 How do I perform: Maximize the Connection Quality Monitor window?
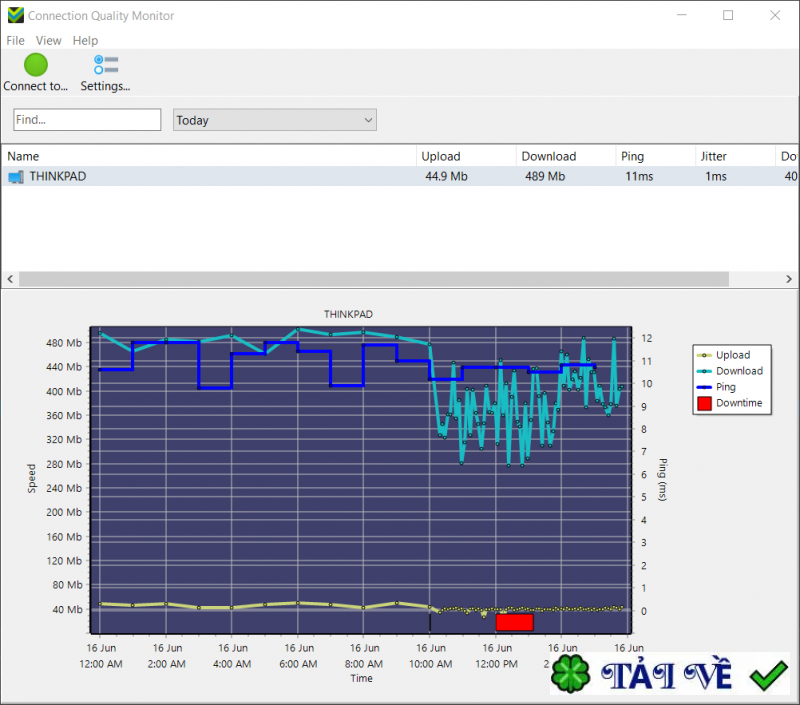[x=728, y=15]
